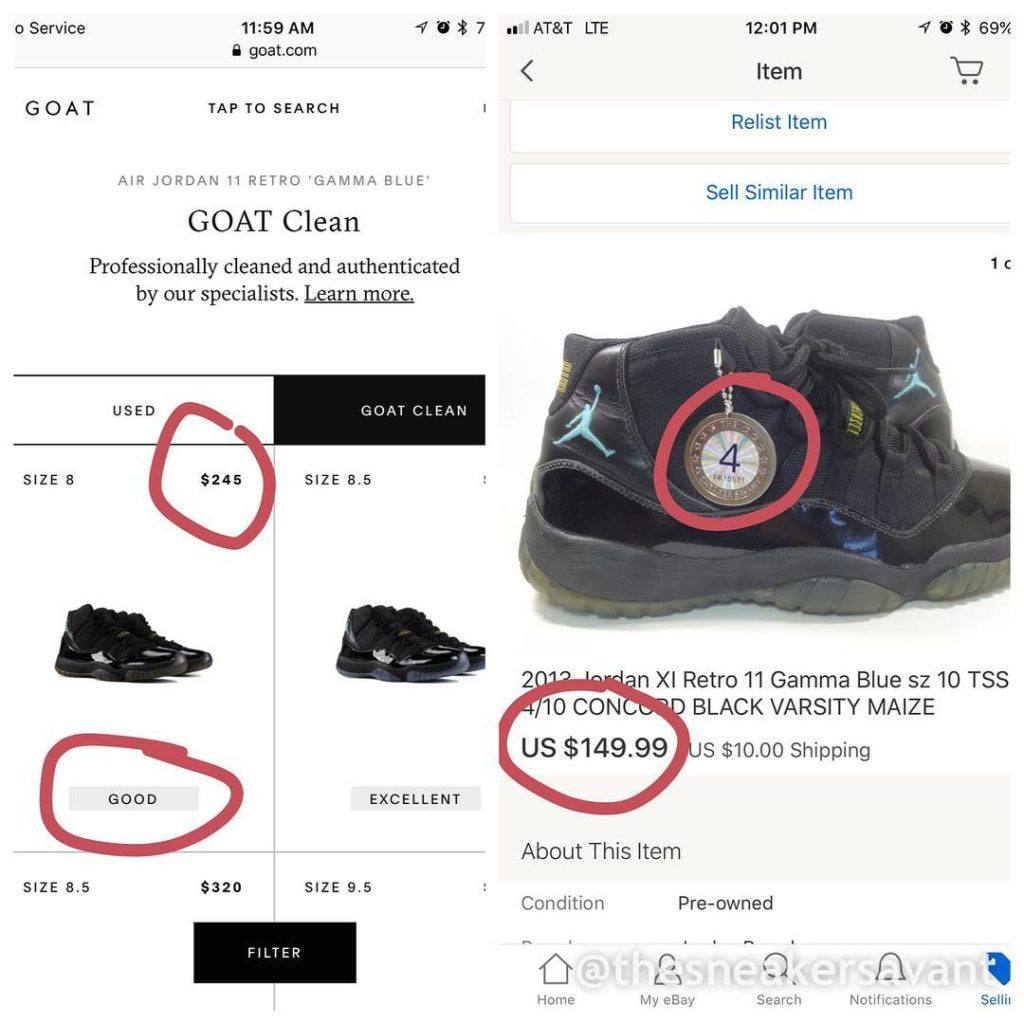Image resolution: width=1024 pixels, height=1024 pixels.
Task: Follow the Learn more link
Action: [359, 293]
